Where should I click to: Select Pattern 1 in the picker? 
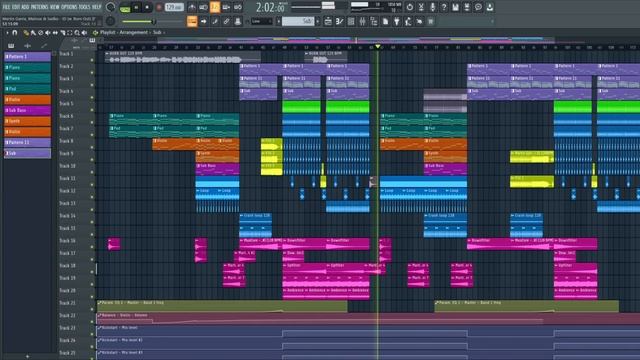pyautogui.click(x=27, y=56)
